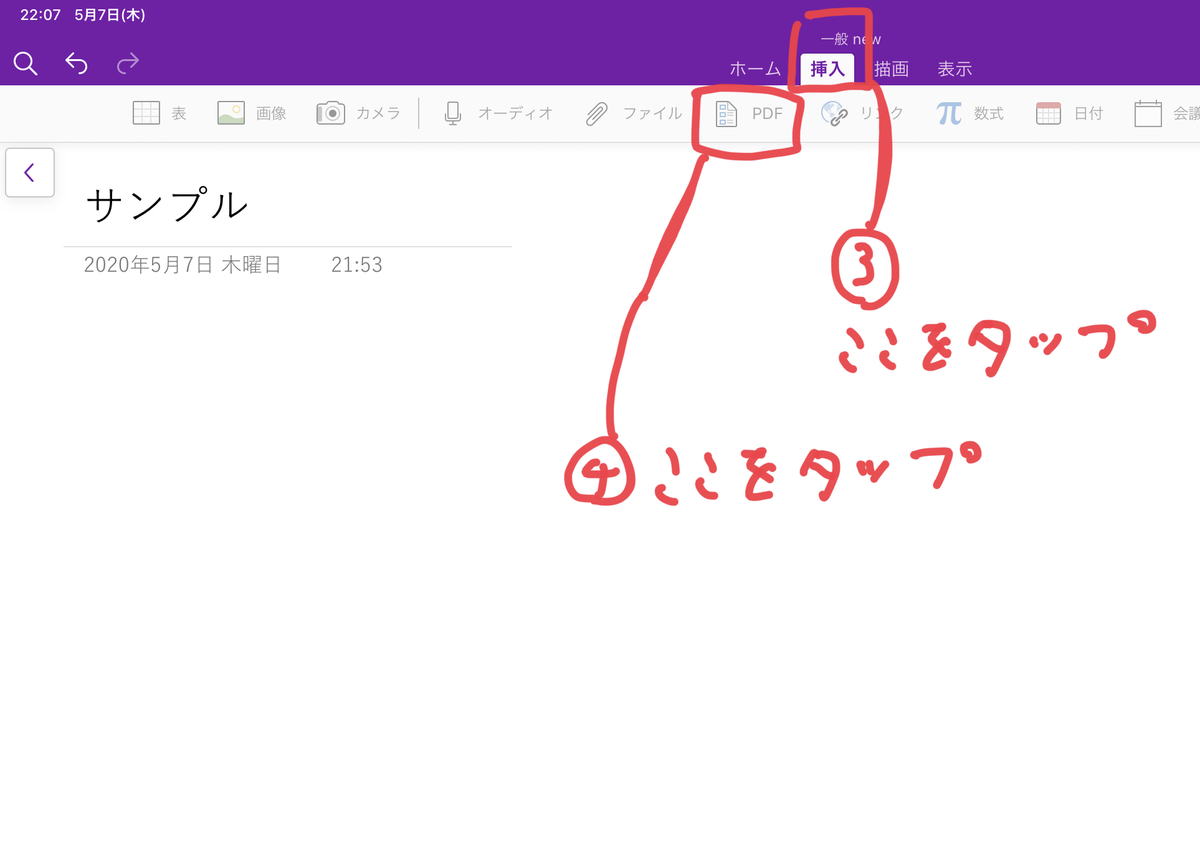Undo the last action

pyautogui.click(x=76, y=64)
